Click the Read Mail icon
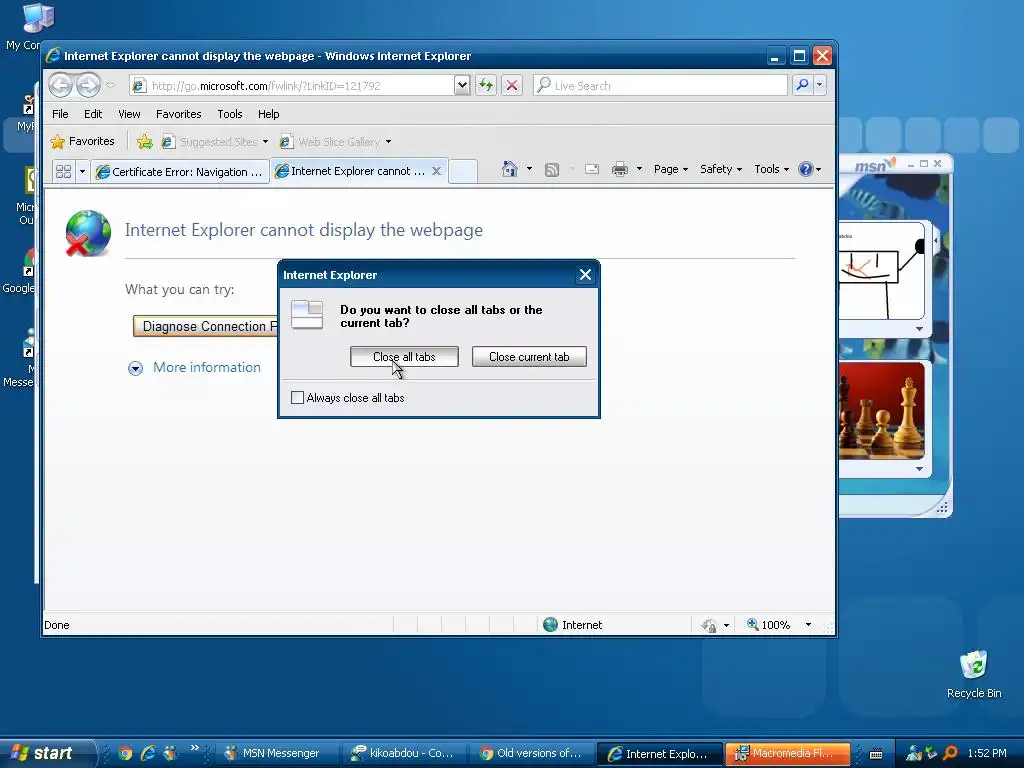 point(592,169)
